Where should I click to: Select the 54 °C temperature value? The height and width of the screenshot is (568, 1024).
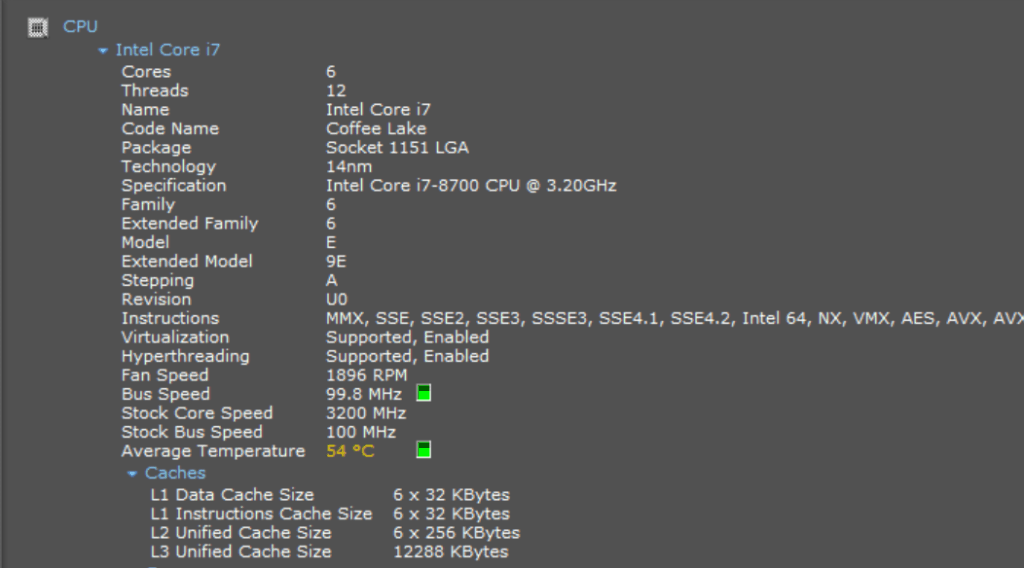[350, 451]
